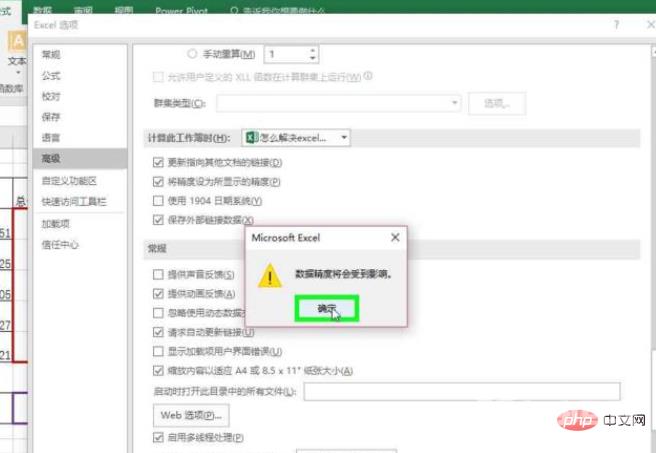This screenshot has height=453, width=656.
Task: Click the 确定 button in the warning dialog
Action: point(326,309)
